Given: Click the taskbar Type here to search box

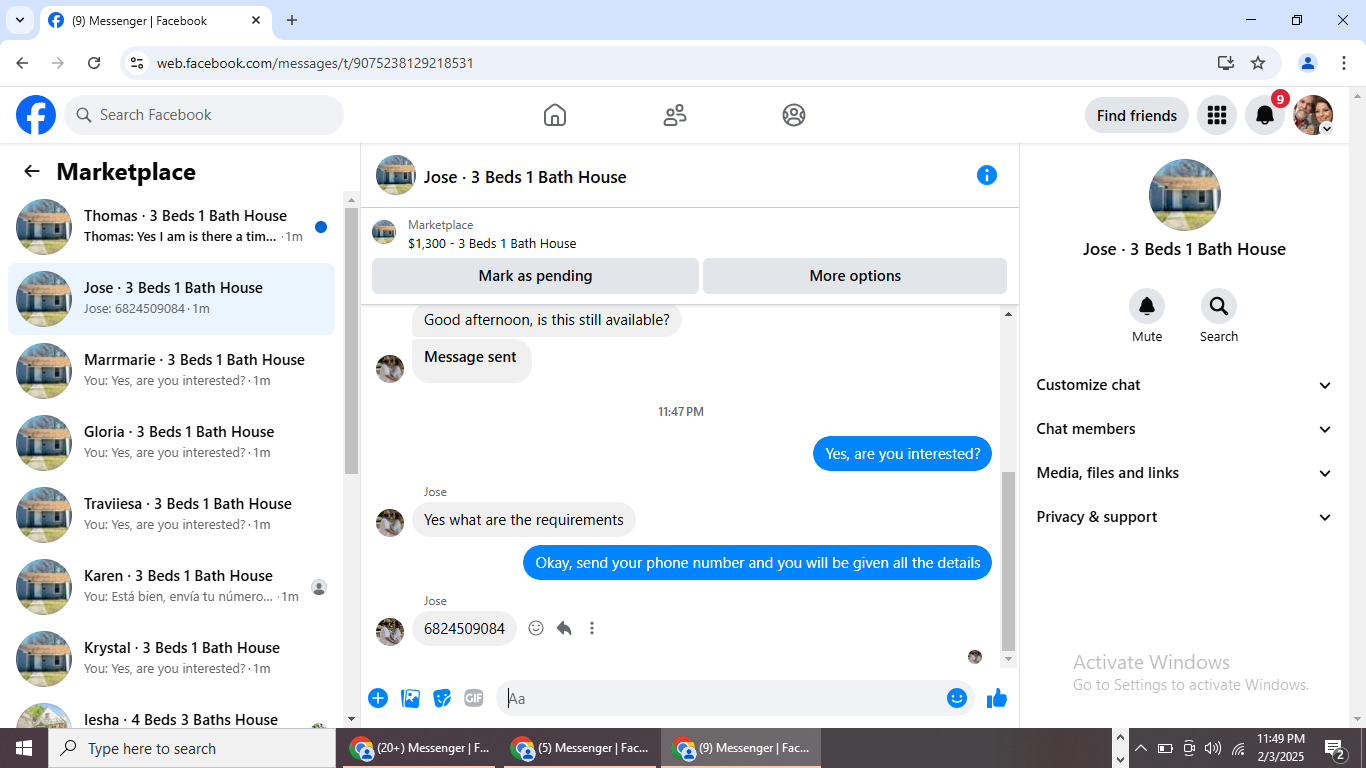Looking at the screenshot, I should (x=192, y=748).
